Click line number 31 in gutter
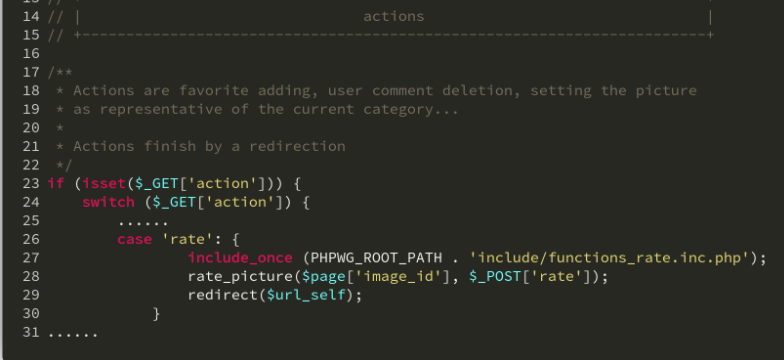 point(31,332)
